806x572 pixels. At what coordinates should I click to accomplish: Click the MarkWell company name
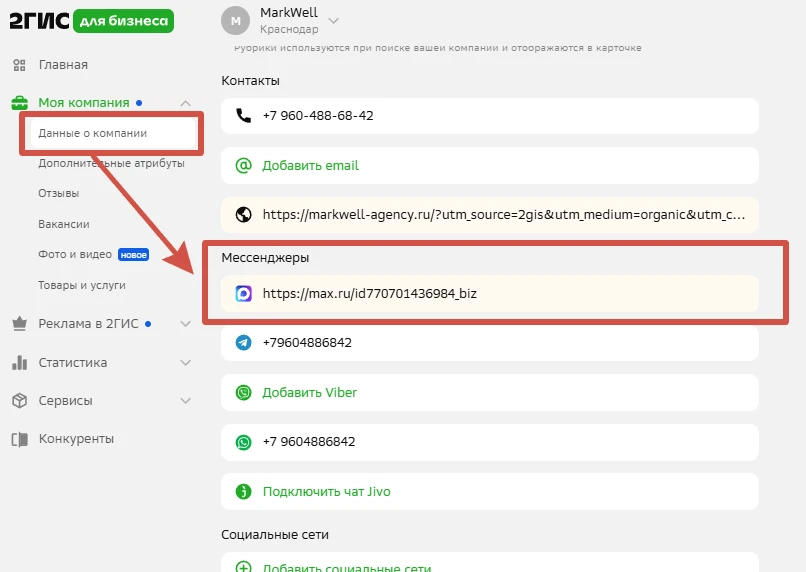pyautogui.click(x=289, y=12)
